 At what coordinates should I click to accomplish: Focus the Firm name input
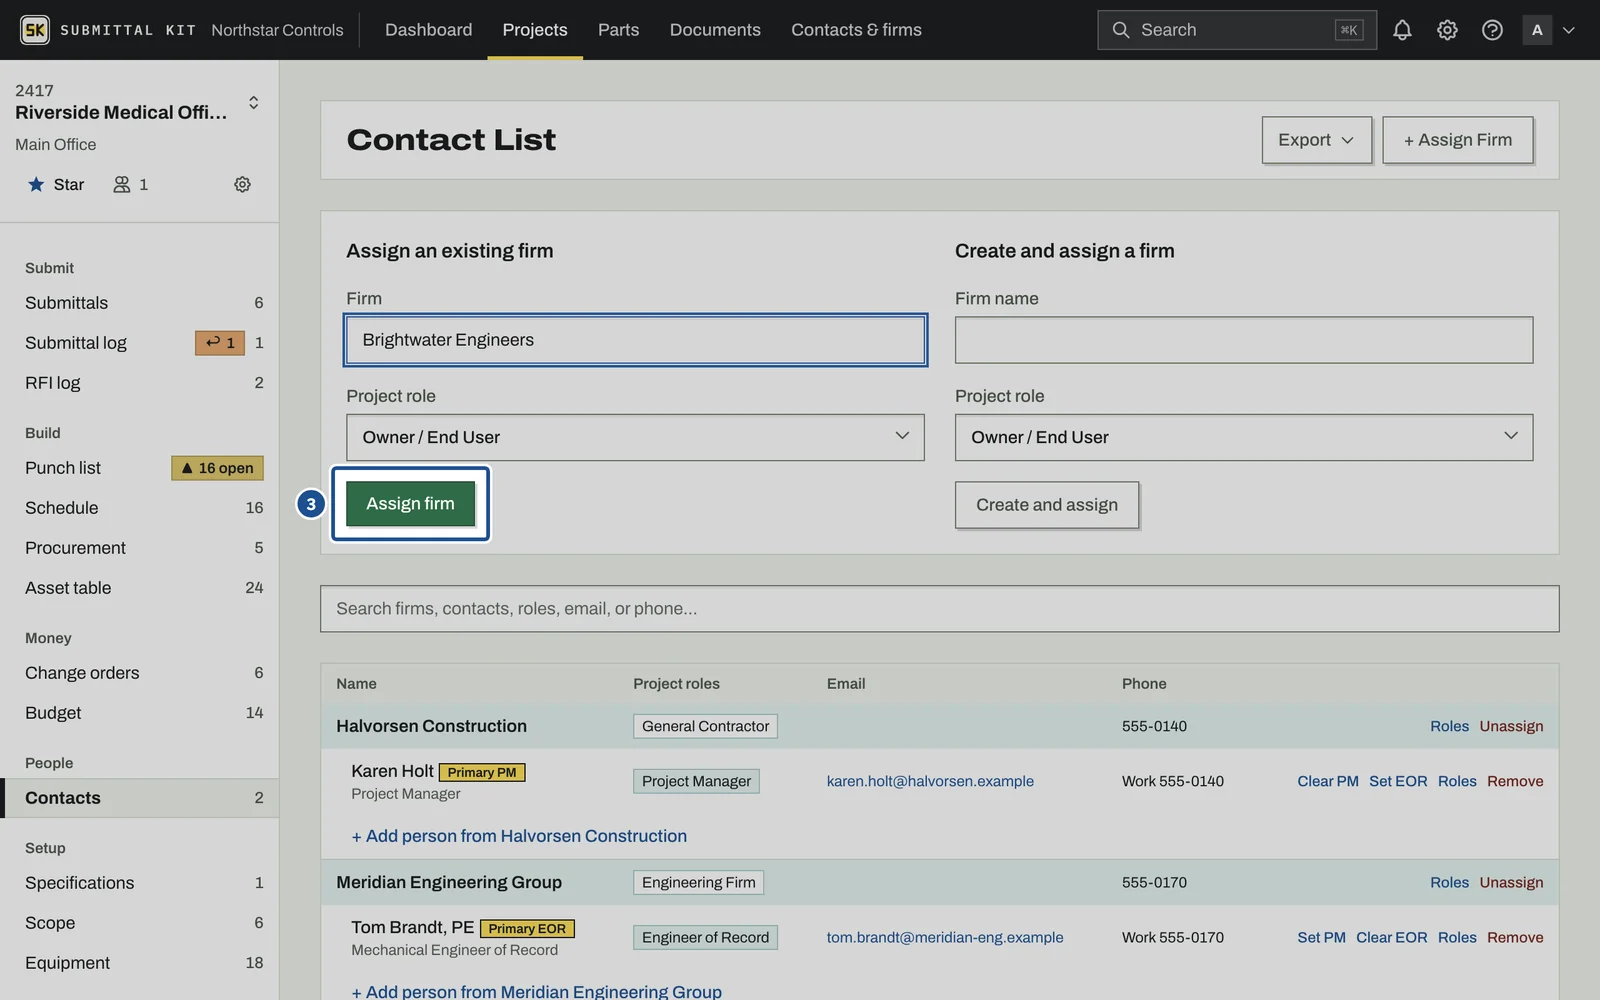[1243, 340]
